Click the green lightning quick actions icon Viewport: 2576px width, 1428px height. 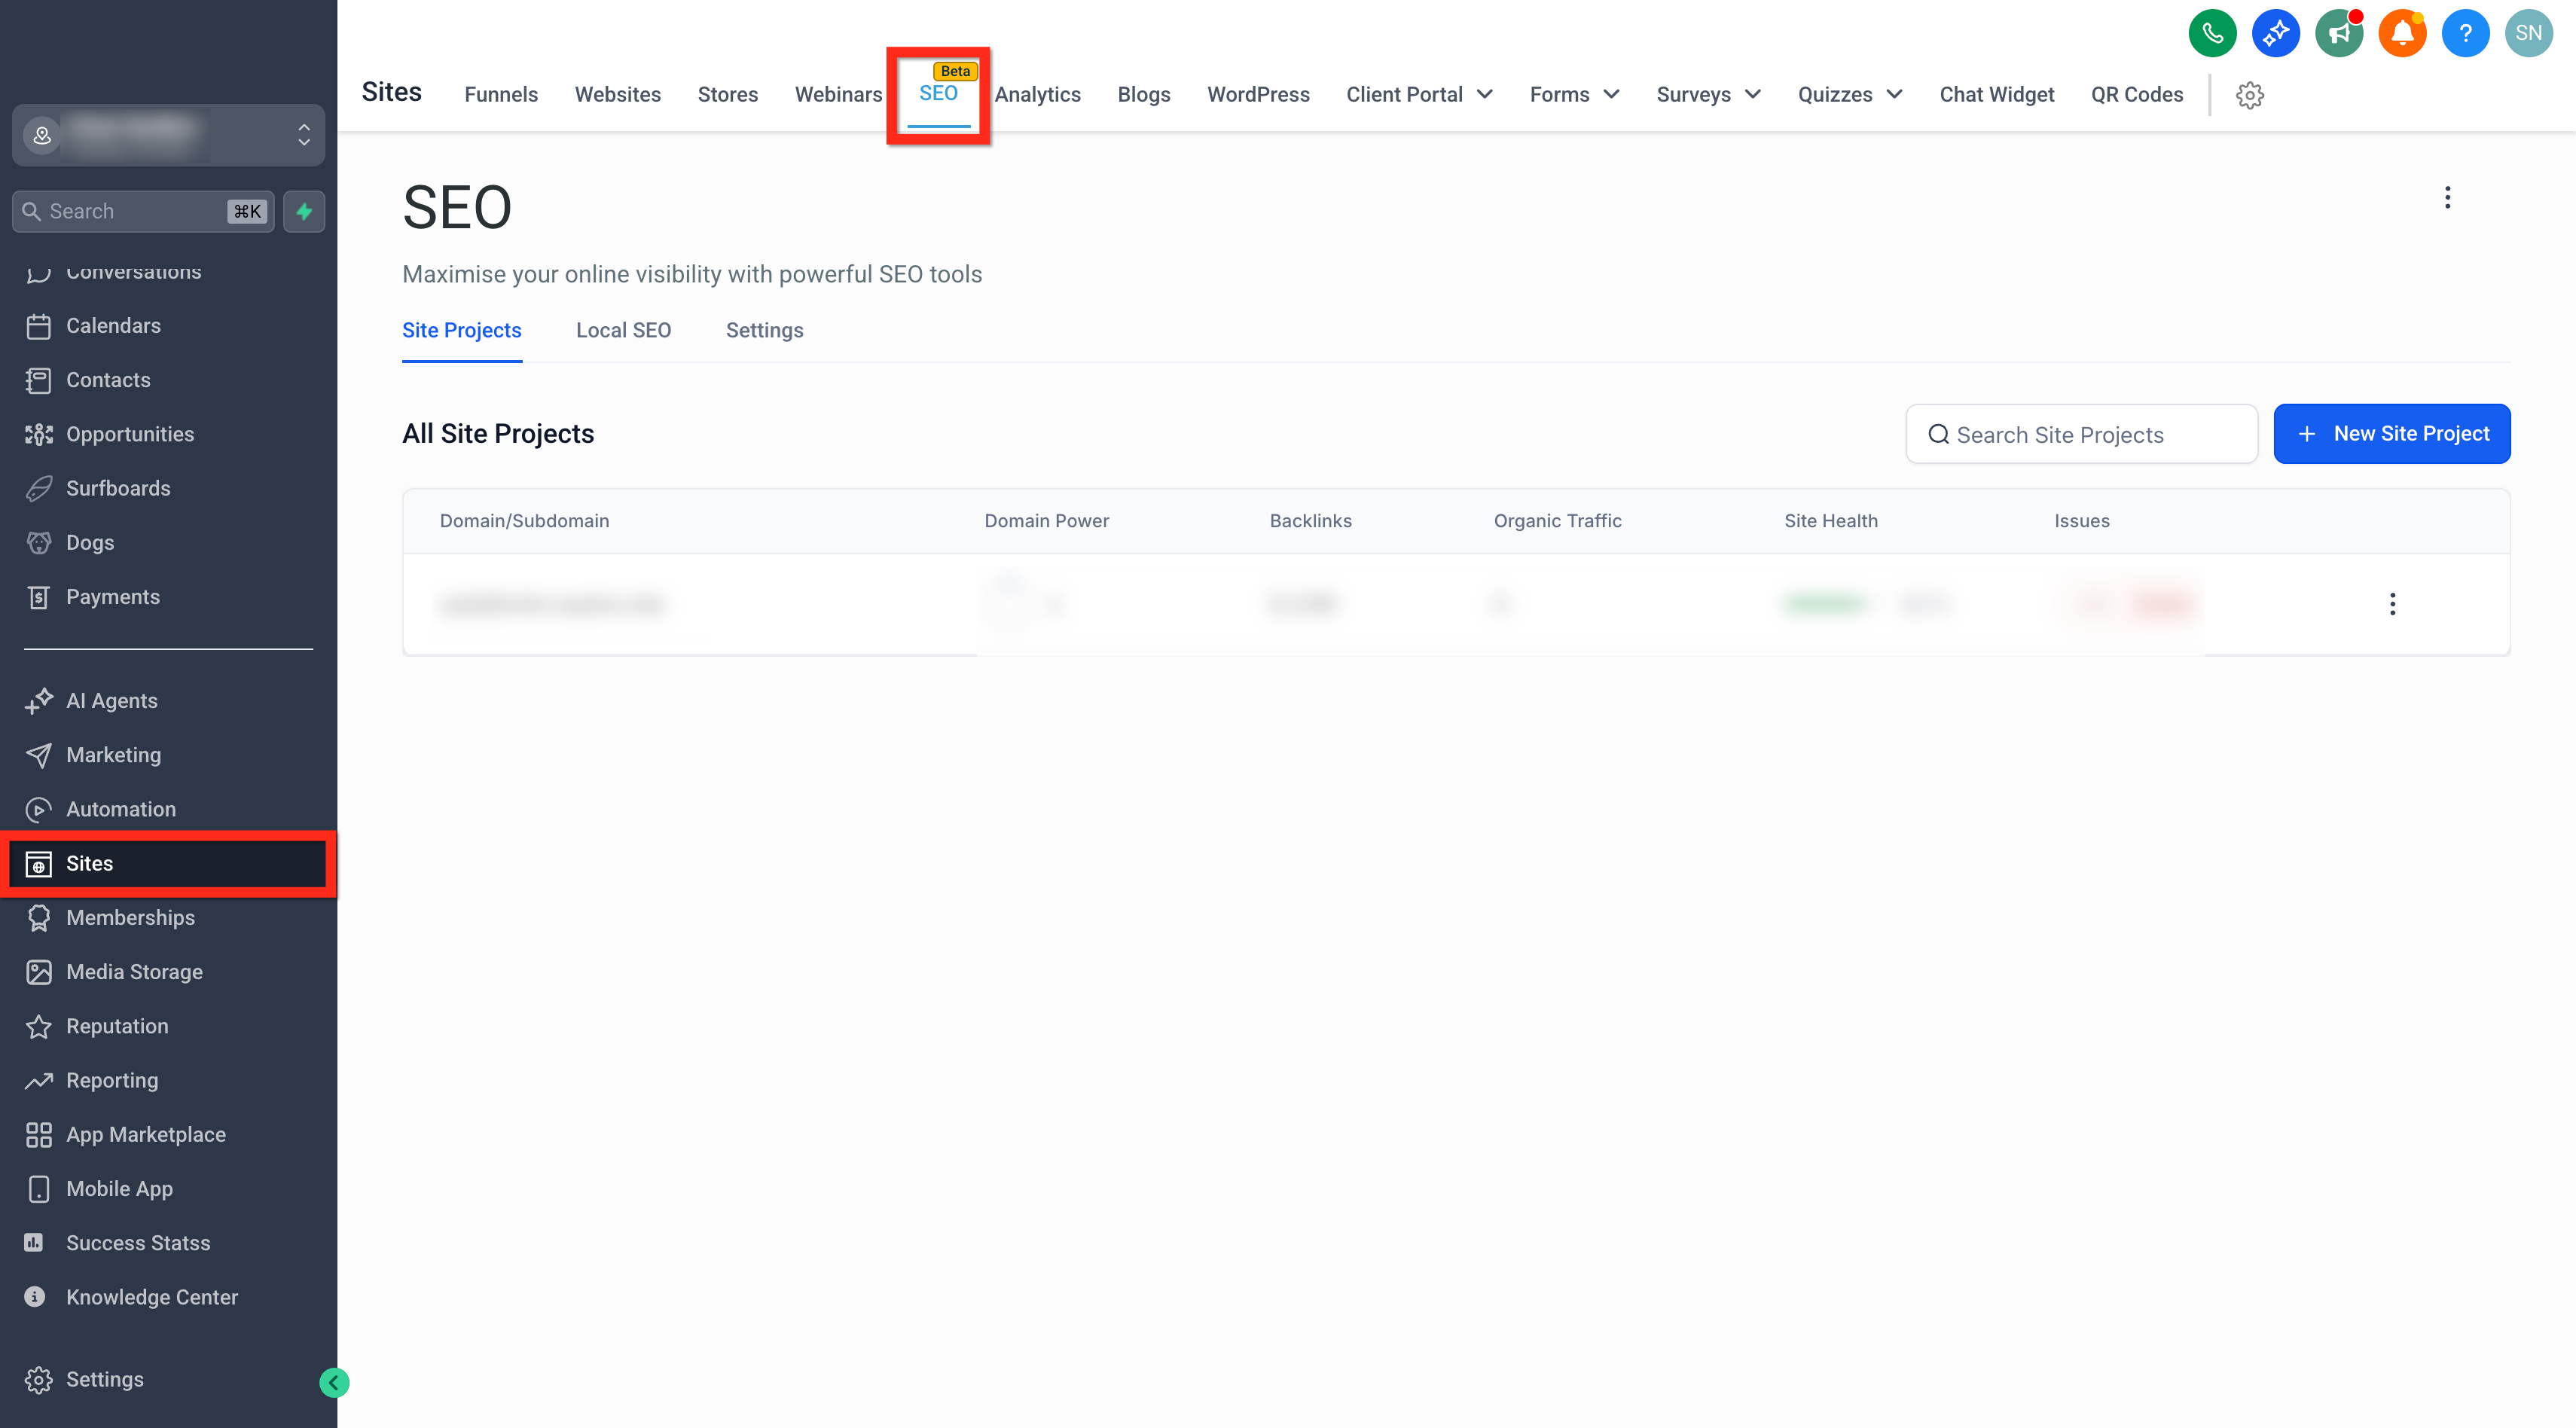click(x=304, y=211)
